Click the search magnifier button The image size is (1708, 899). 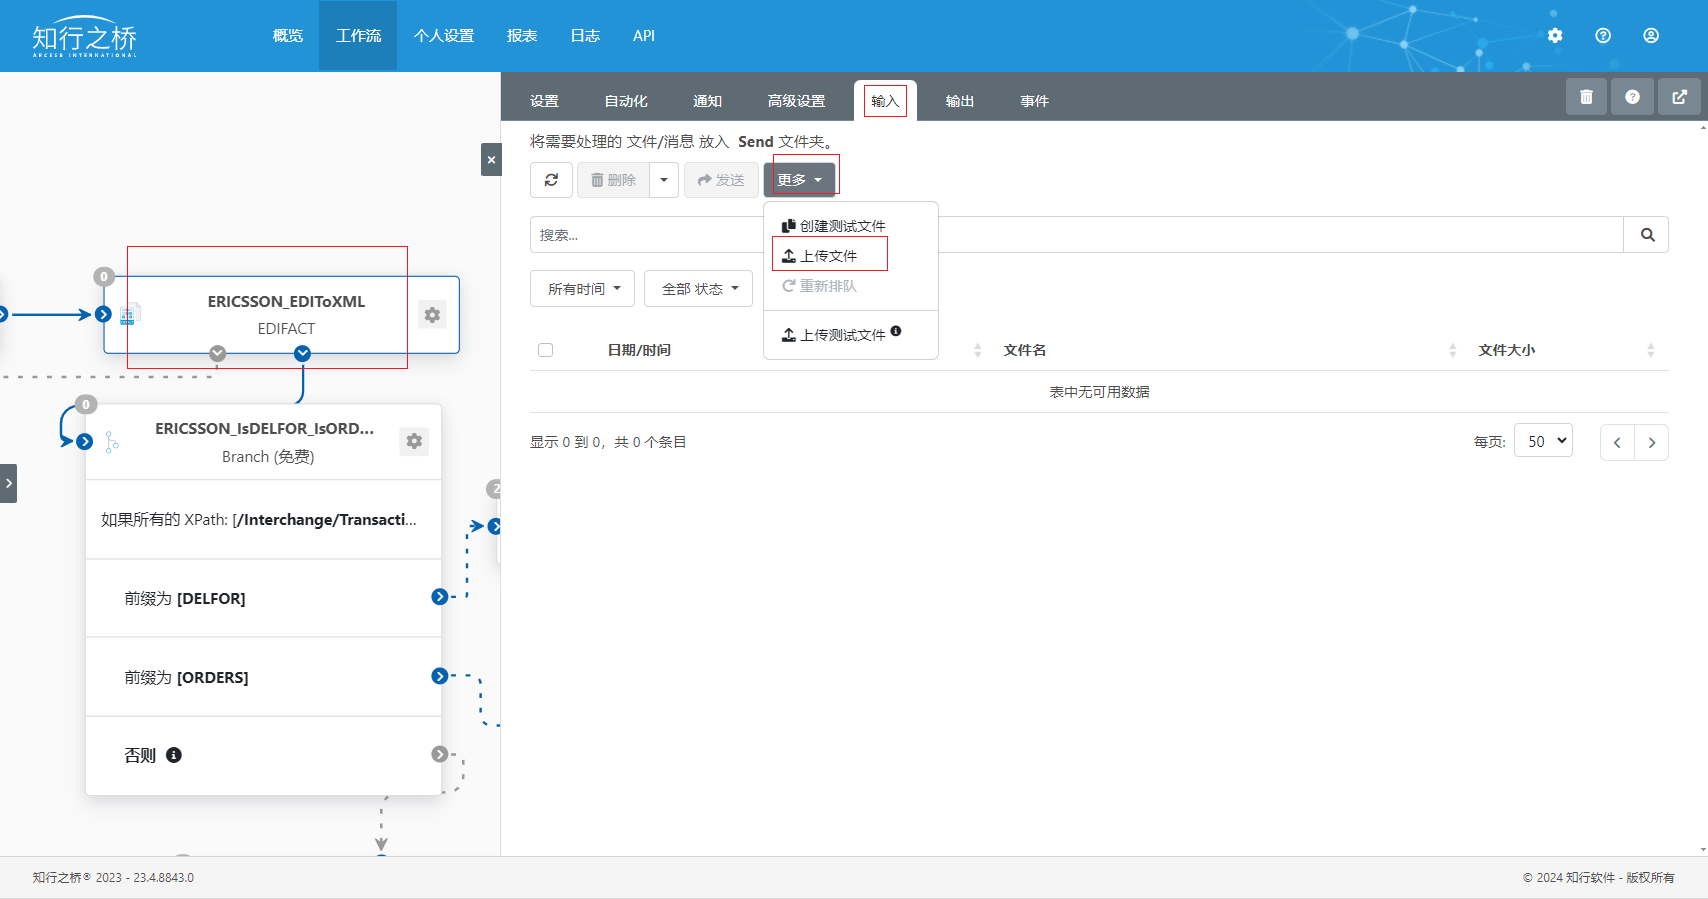[x=1647, y=235]
